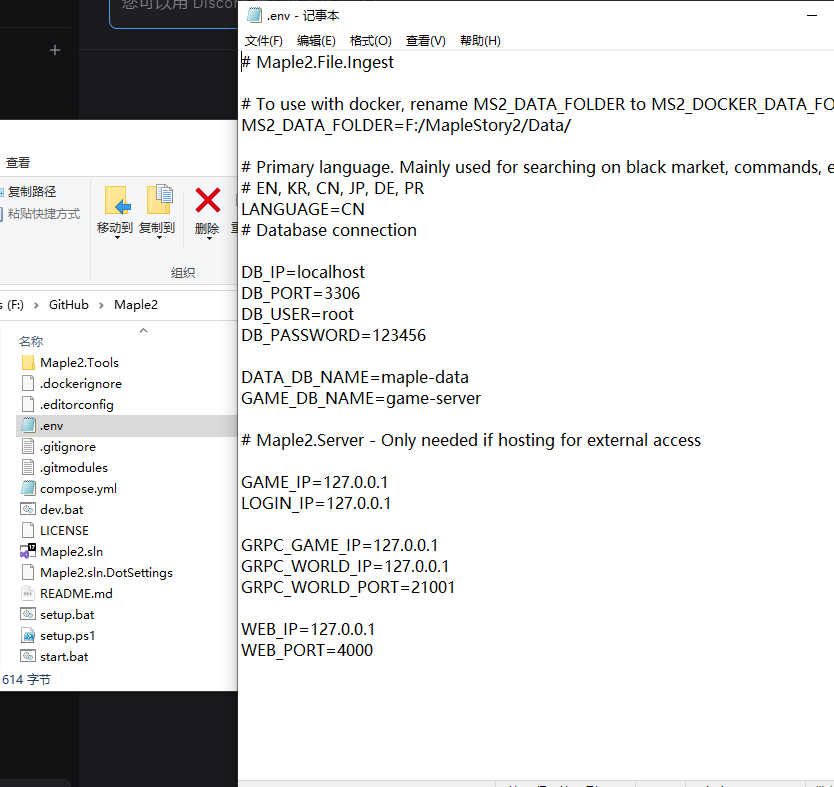This screenshot has height=787, width=834.
Task: Click the .gitmodules file icon
Action: (28, 467)
